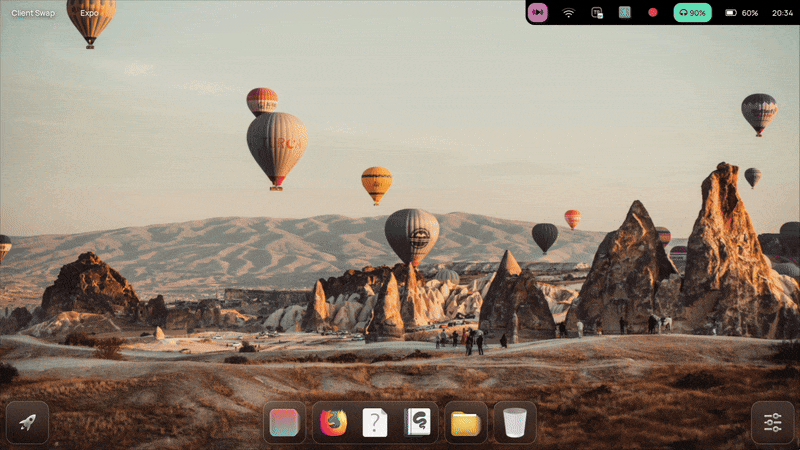Viewport: 800px width, 450px height.
Task: Open the screen display tray icon
Action: 597,13
